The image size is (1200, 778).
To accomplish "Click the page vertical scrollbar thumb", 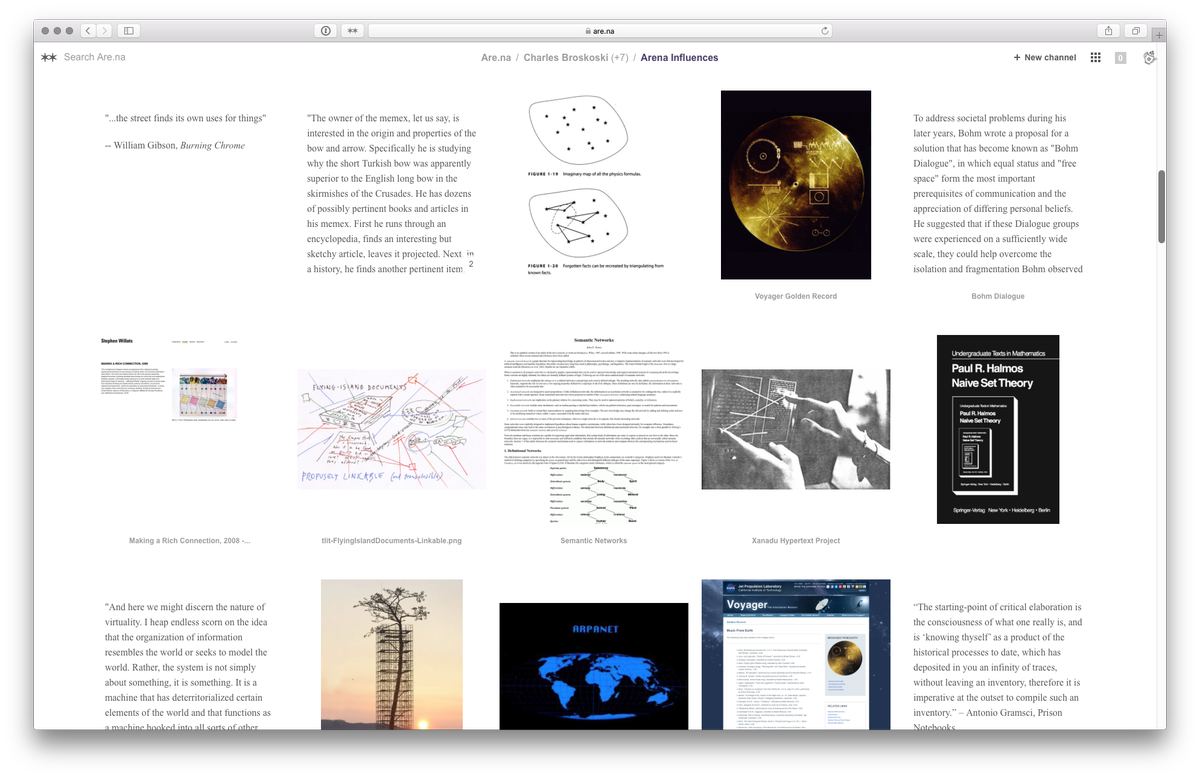I will (x=1161, y=206).
